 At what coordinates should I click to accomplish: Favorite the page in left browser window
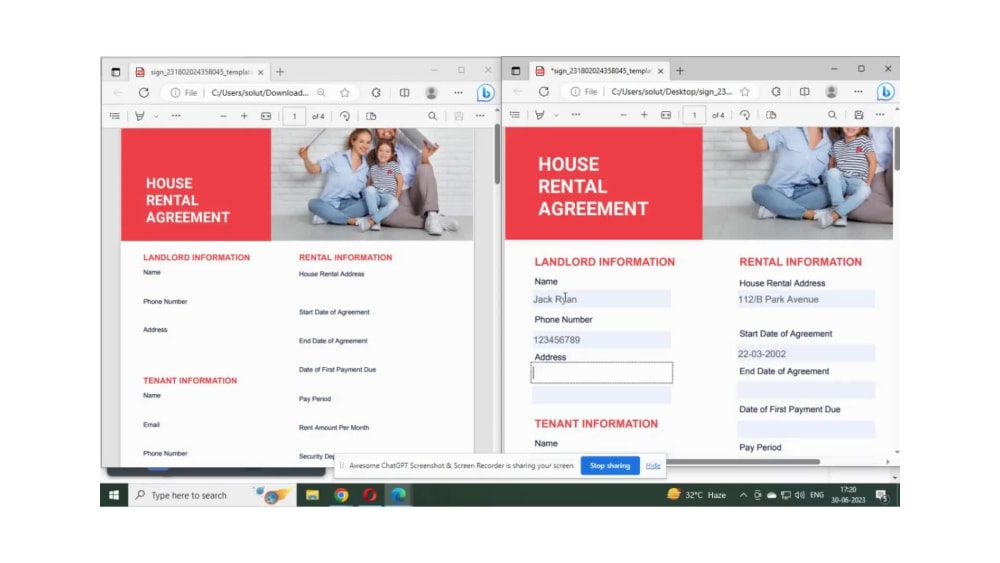tap(345, 92)
